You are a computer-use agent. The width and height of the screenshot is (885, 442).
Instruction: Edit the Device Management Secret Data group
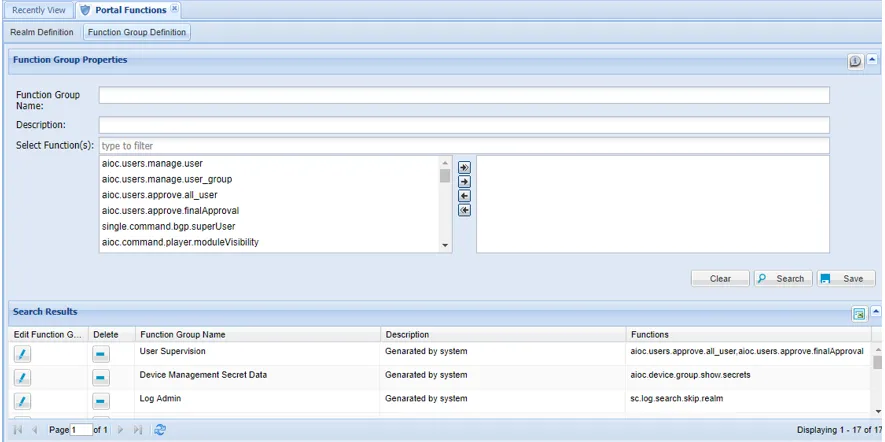point(22,378)
